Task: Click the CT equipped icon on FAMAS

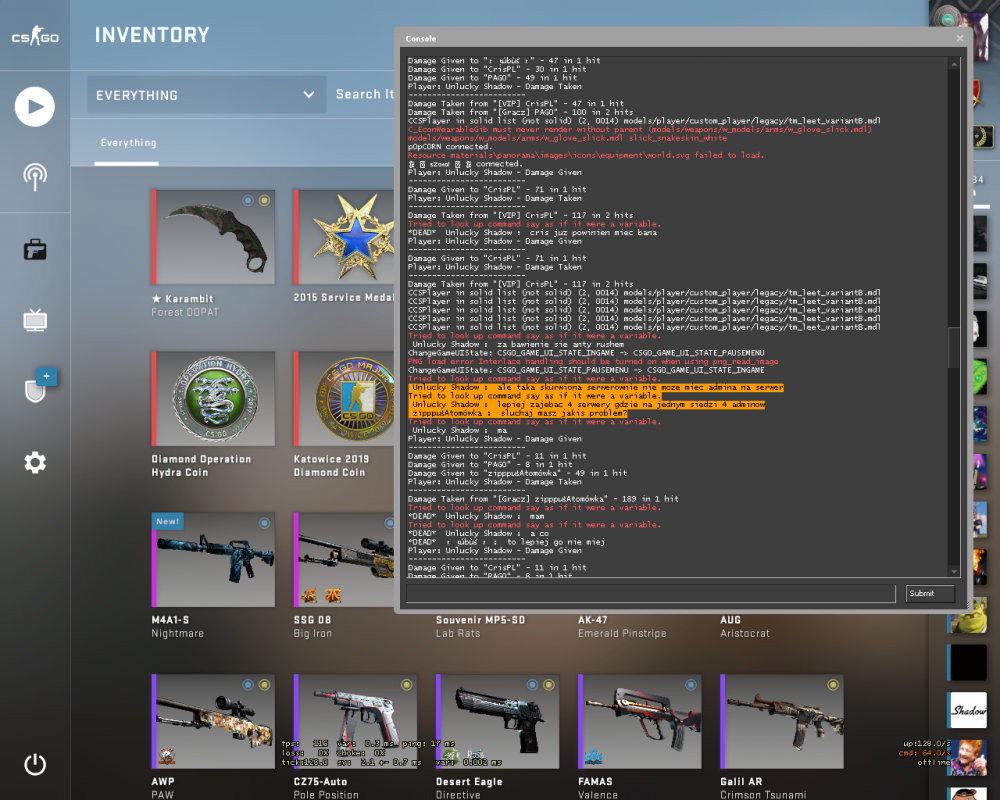Action: pyautogui.click(x=691, y=685)
